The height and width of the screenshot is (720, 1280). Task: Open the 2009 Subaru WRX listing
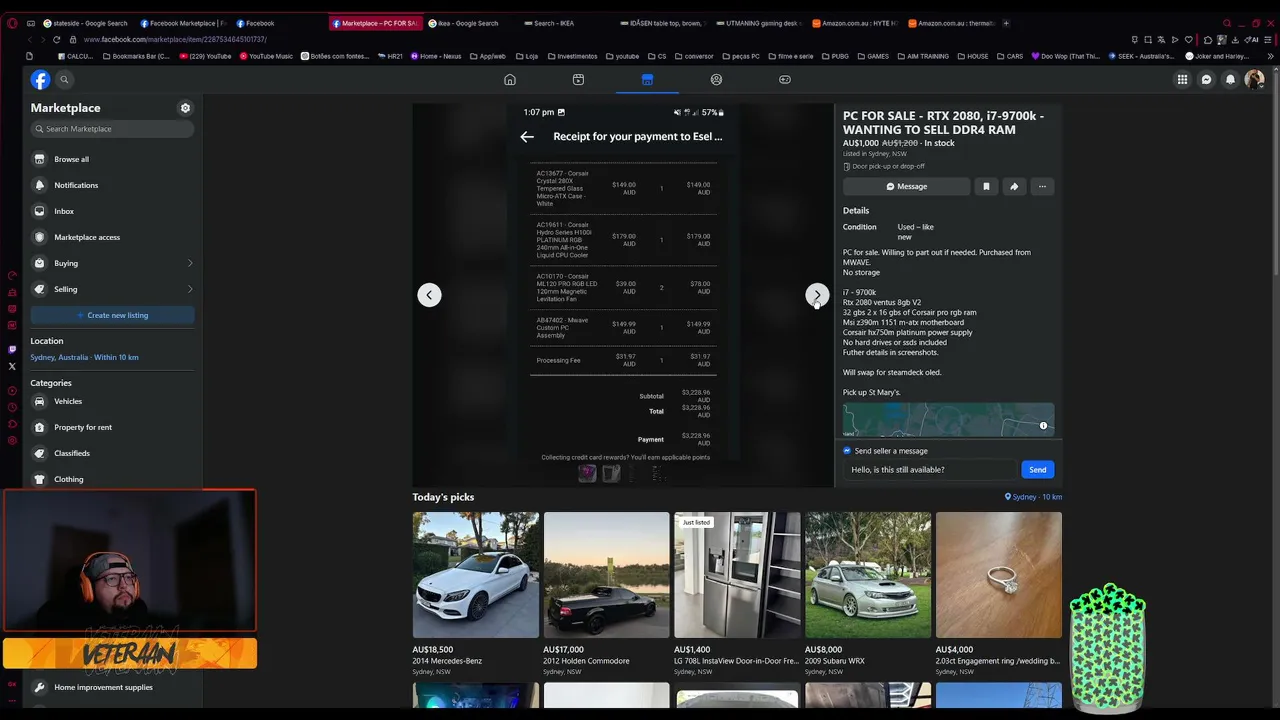868,593
